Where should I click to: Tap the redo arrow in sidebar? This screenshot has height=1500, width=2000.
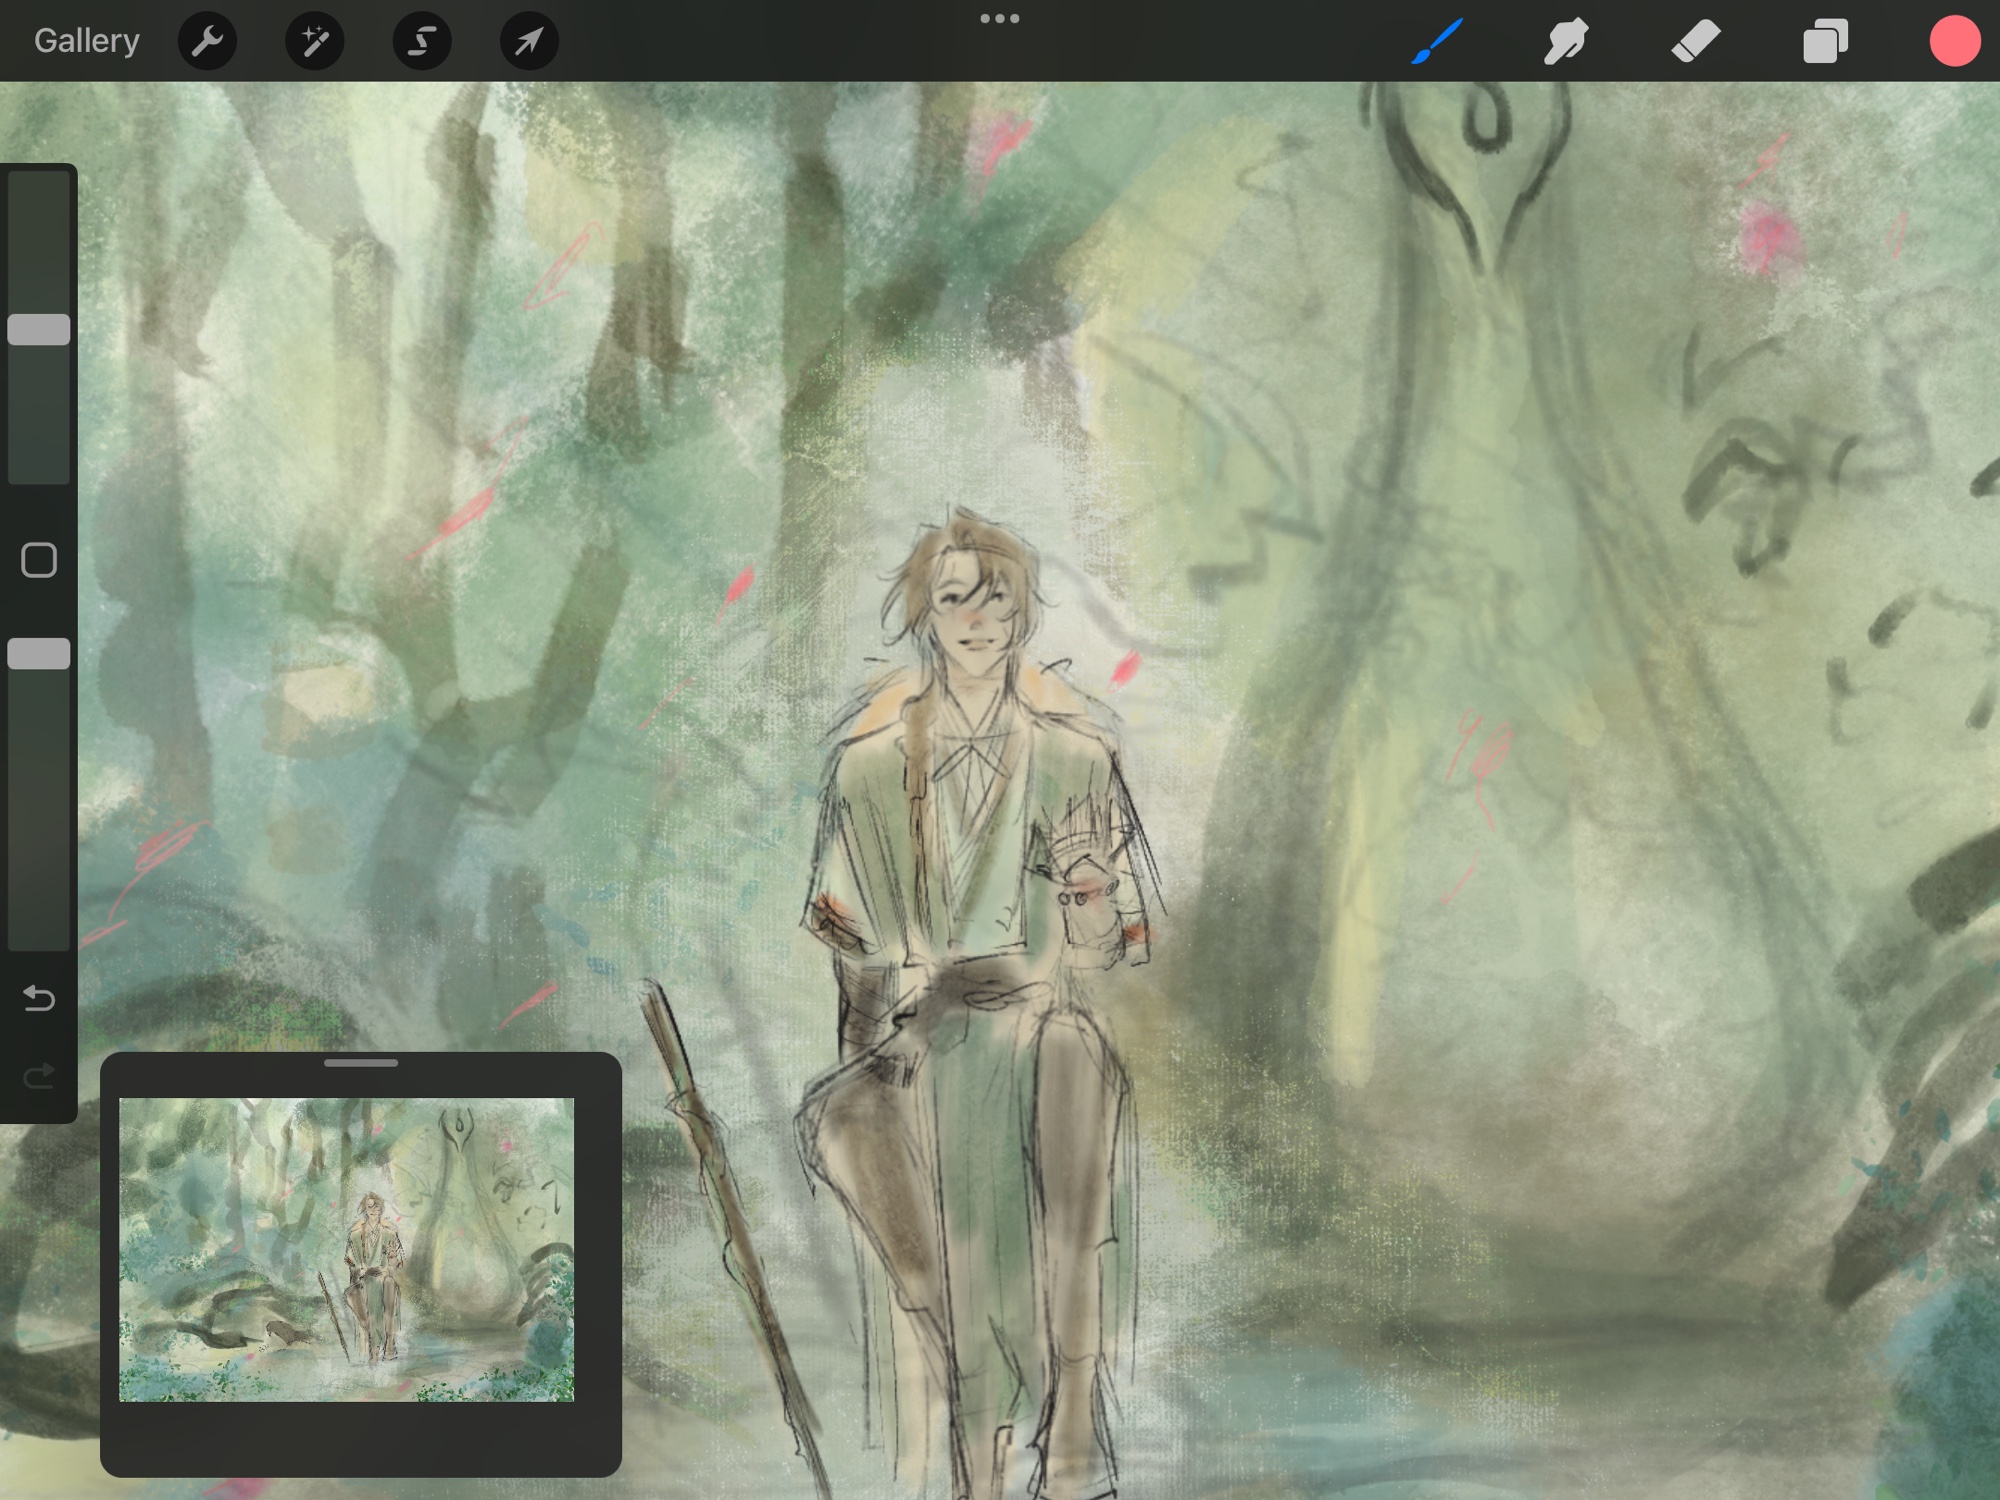click(39, 1076)
